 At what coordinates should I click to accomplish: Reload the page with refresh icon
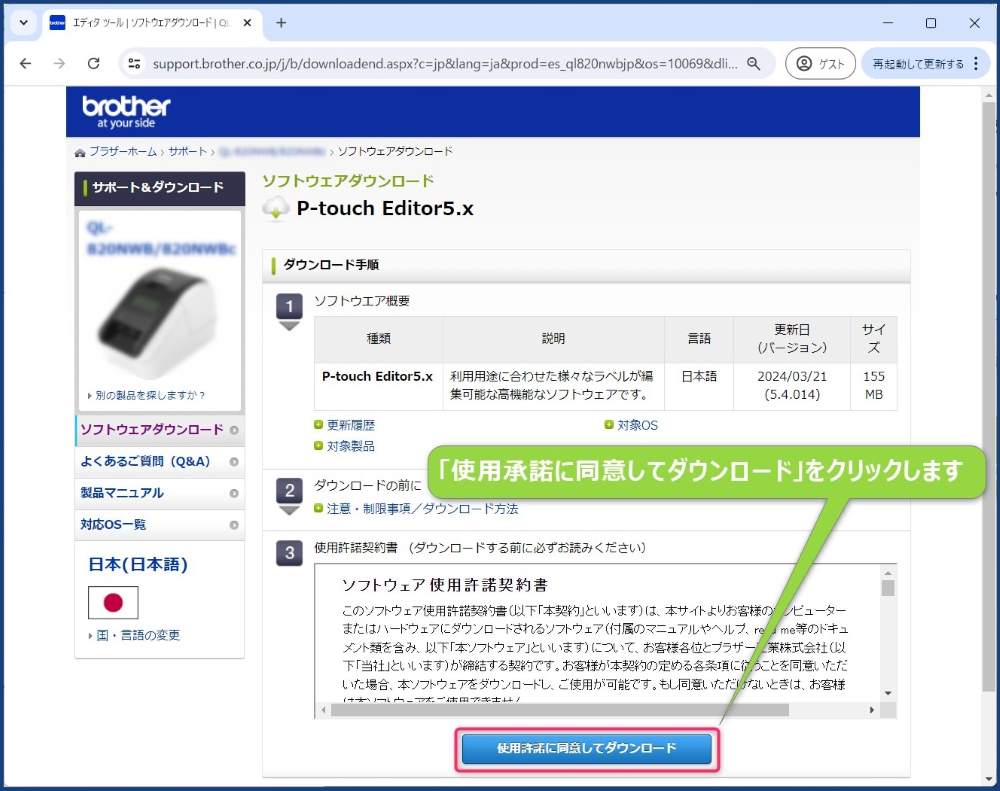tap(94, 63)
